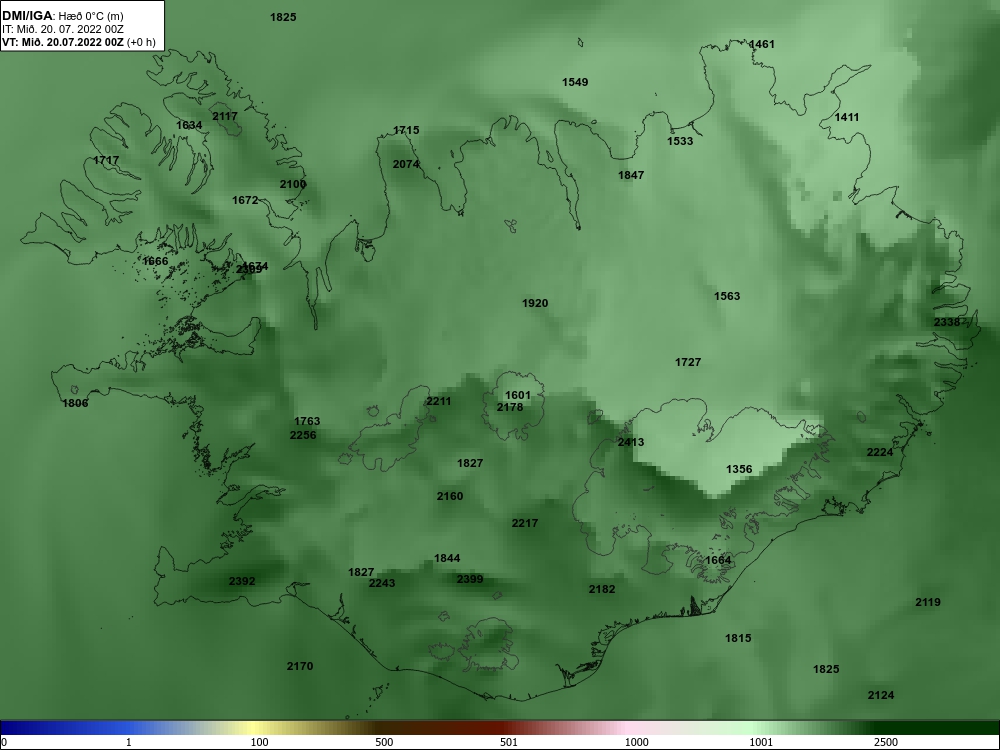Click the 1533 height value
This screenshot has width=1000, height=750.
[x=680, y=141]
